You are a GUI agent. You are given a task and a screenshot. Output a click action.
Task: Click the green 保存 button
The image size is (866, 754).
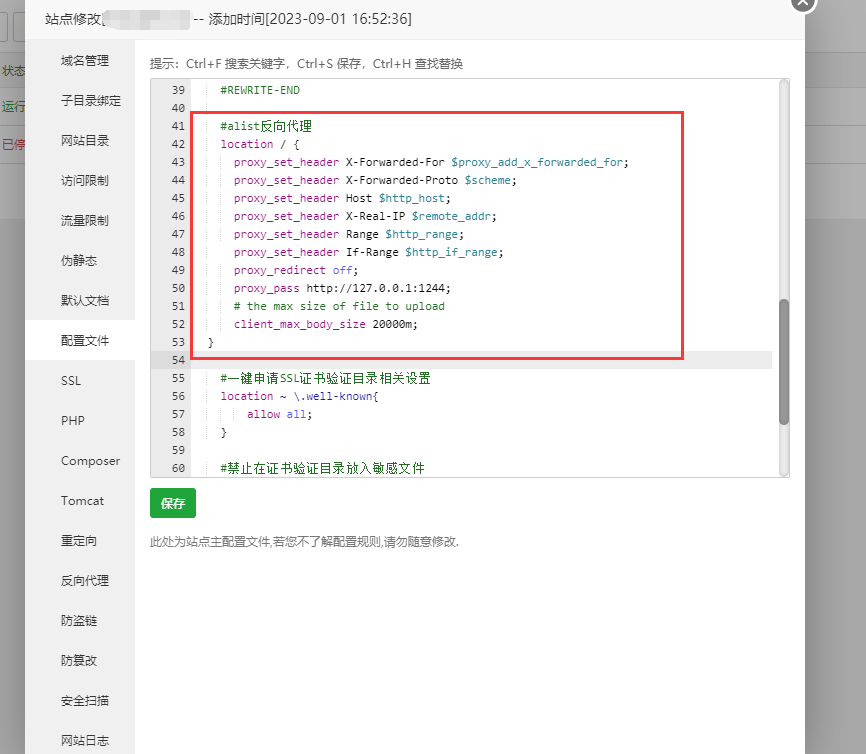click(x=173, y=503)
